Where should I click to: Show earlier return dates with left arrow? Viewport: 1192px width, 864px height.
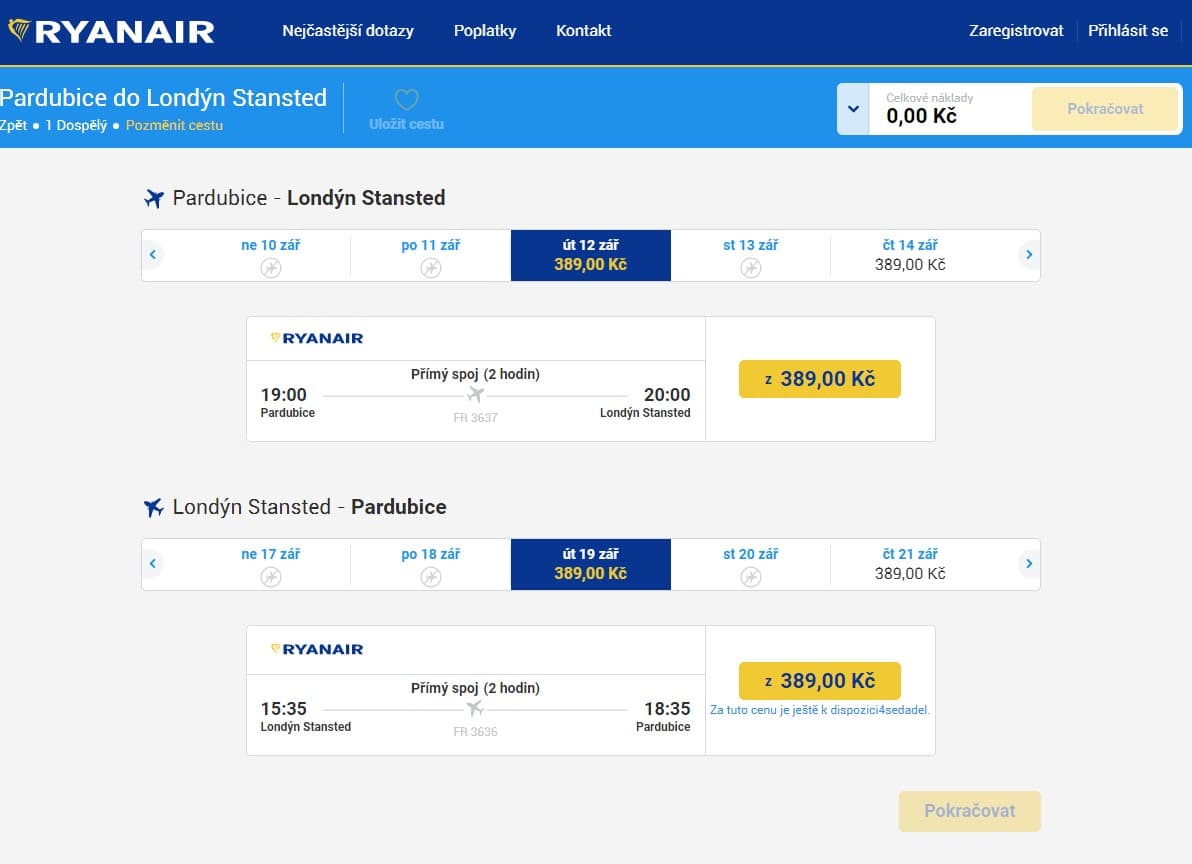click(153, 564)
